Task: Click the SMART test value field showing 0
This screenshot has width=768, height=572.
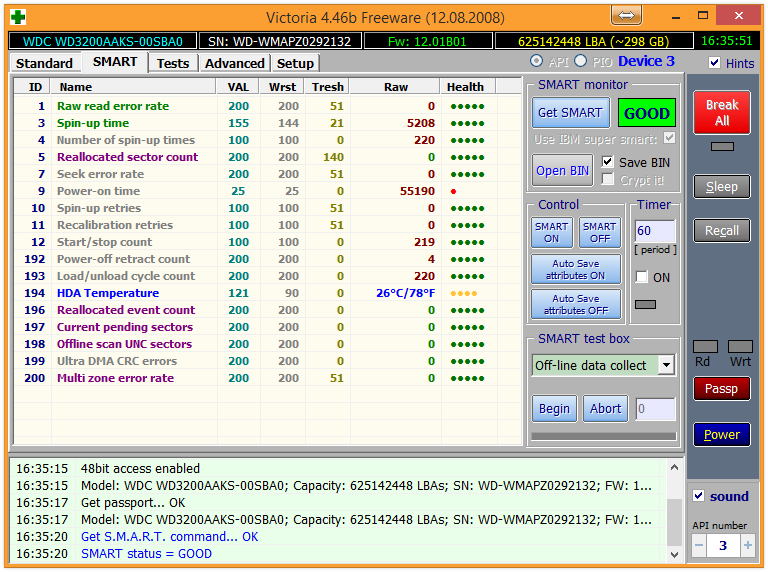Action: (x=655, y=408)
